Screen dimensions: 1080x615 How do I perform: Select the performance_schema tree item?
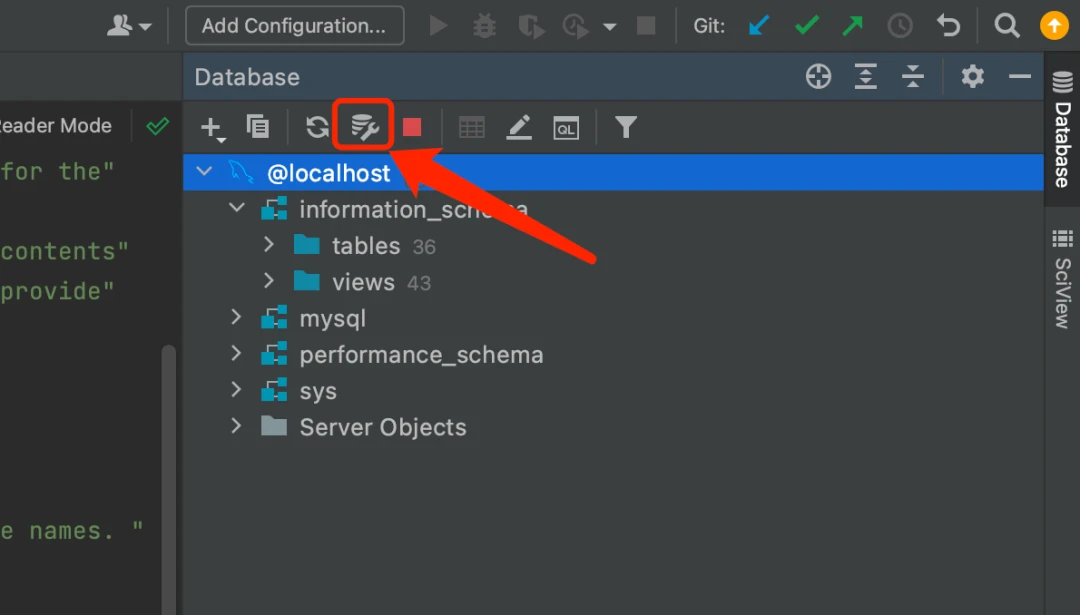[x=421, y=355]
